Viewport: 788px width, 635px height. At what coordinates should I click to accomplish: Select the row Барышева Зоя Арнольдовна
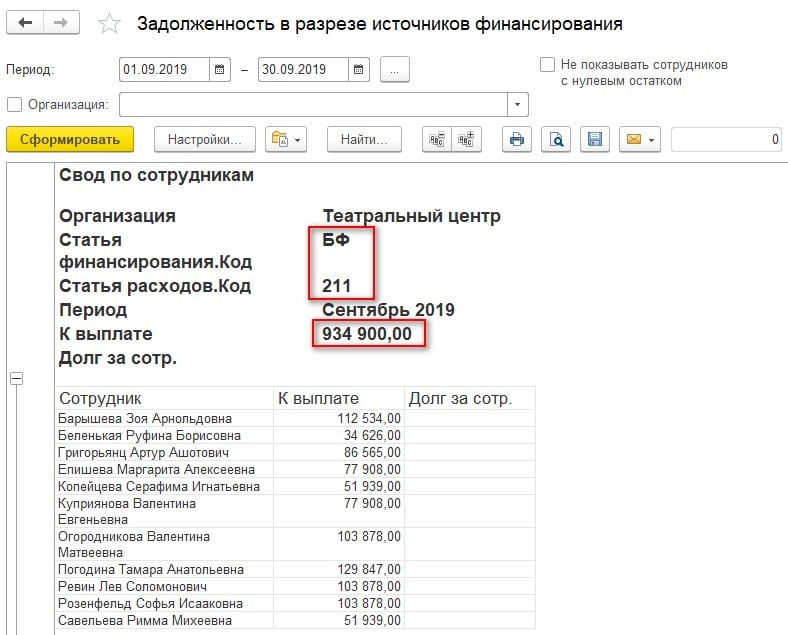point(145,418)
